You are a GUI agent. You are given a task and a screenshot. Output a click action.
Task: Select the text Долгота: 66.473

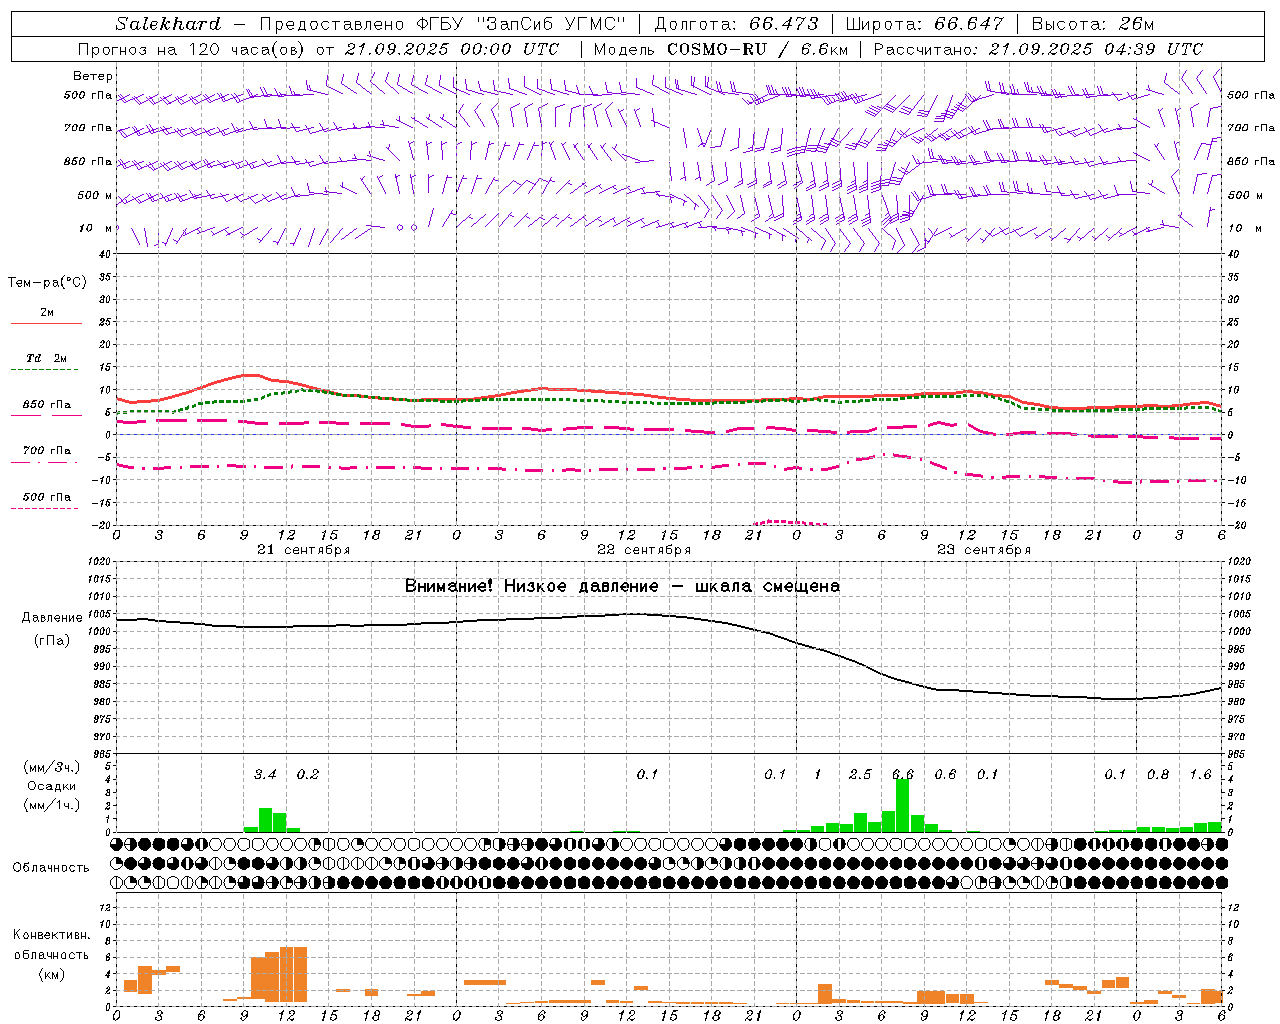point(737,24)
